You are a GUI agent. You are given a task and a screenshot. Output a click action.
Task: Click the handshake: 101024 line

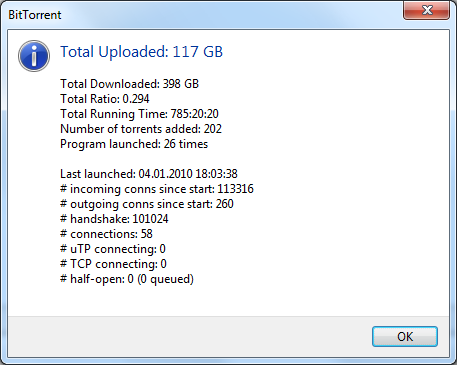click(114, 219)
